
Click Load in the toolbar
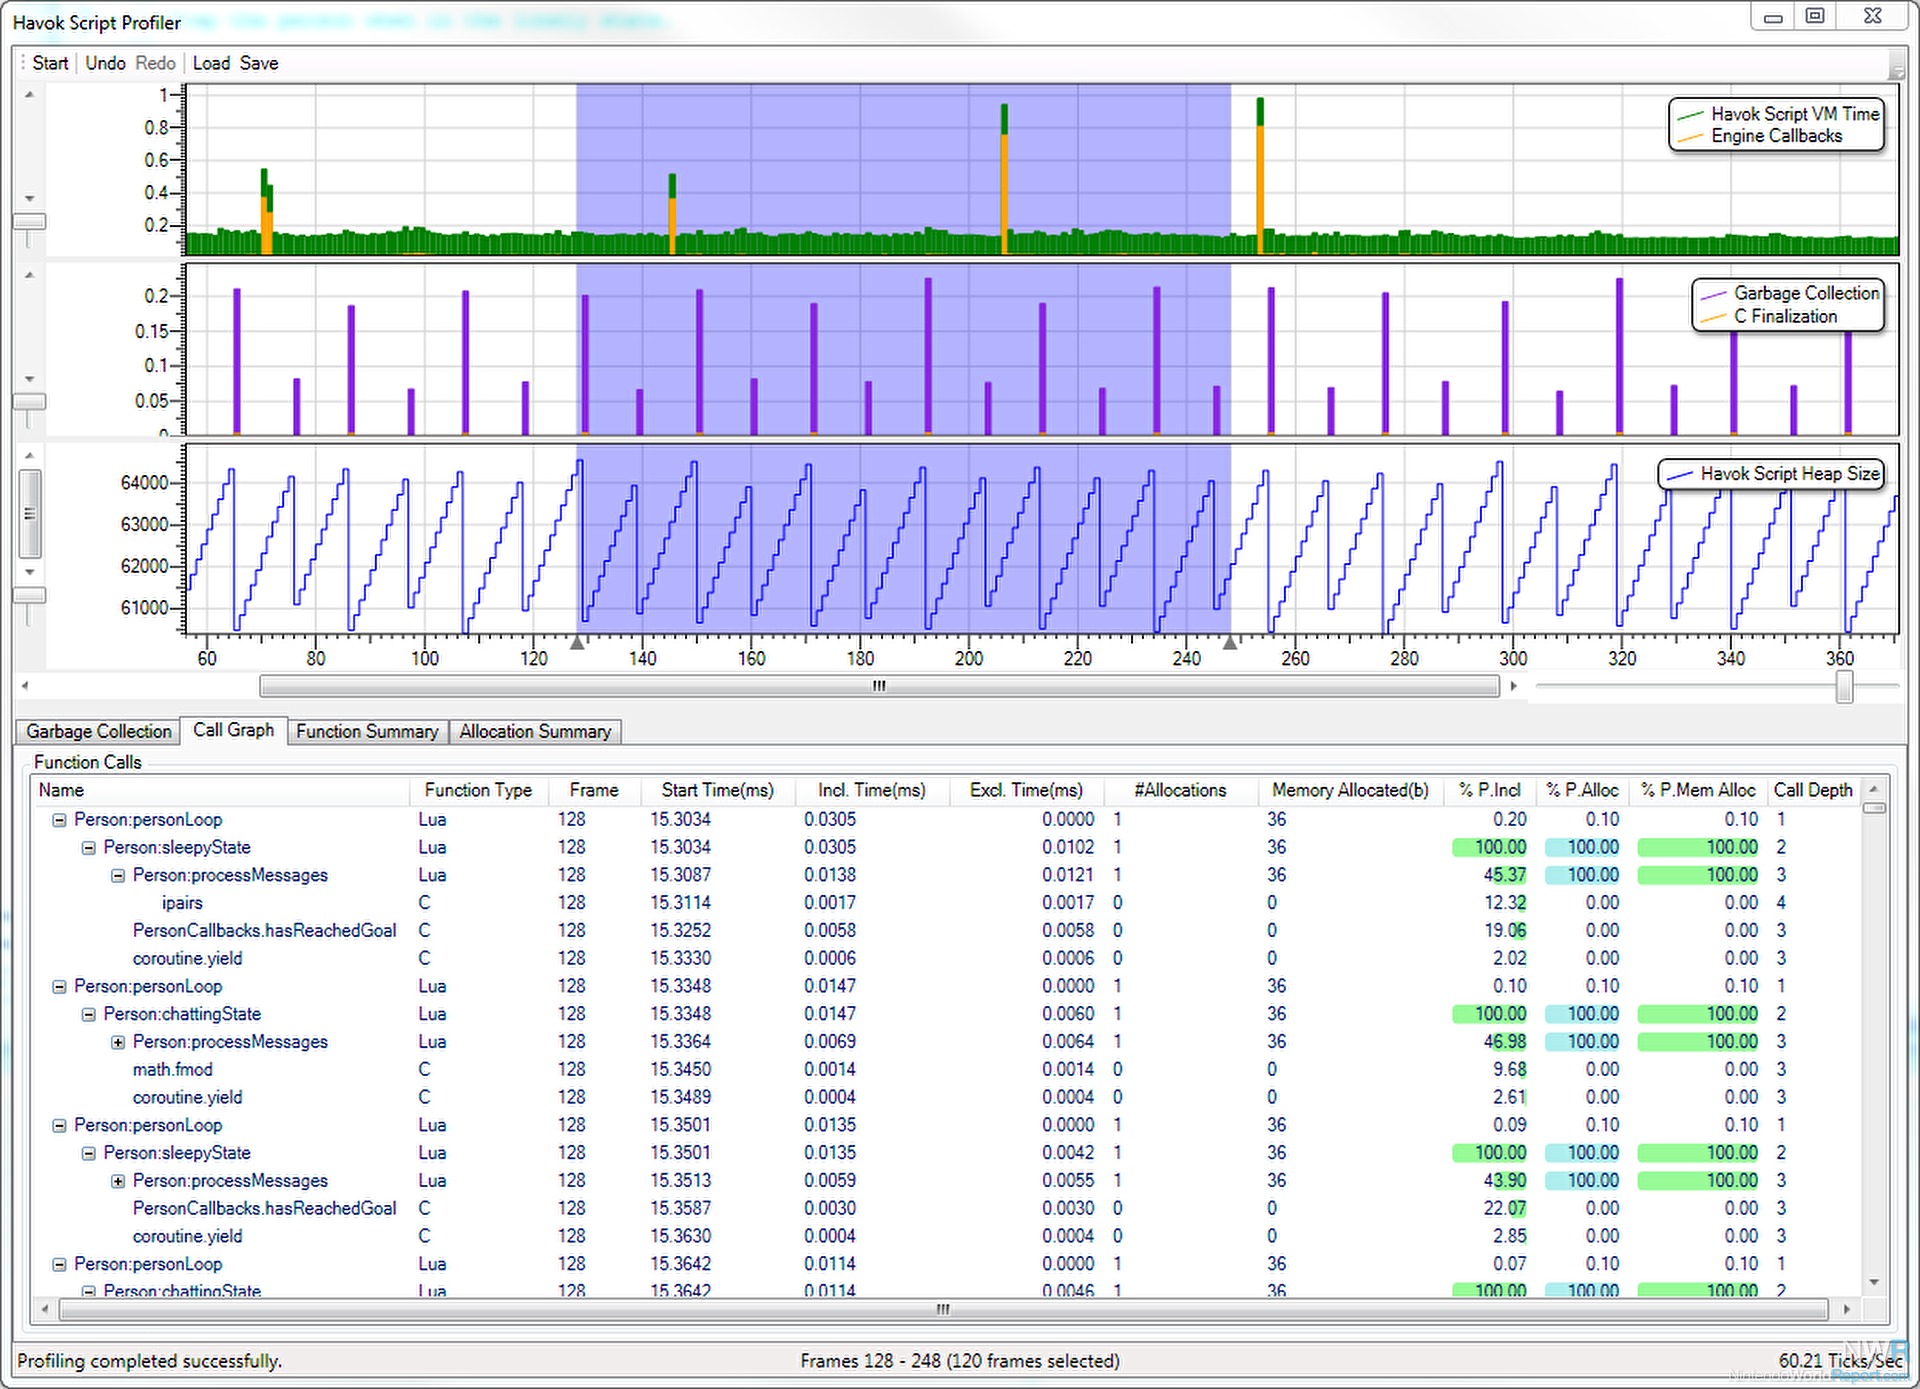(211, 63)
